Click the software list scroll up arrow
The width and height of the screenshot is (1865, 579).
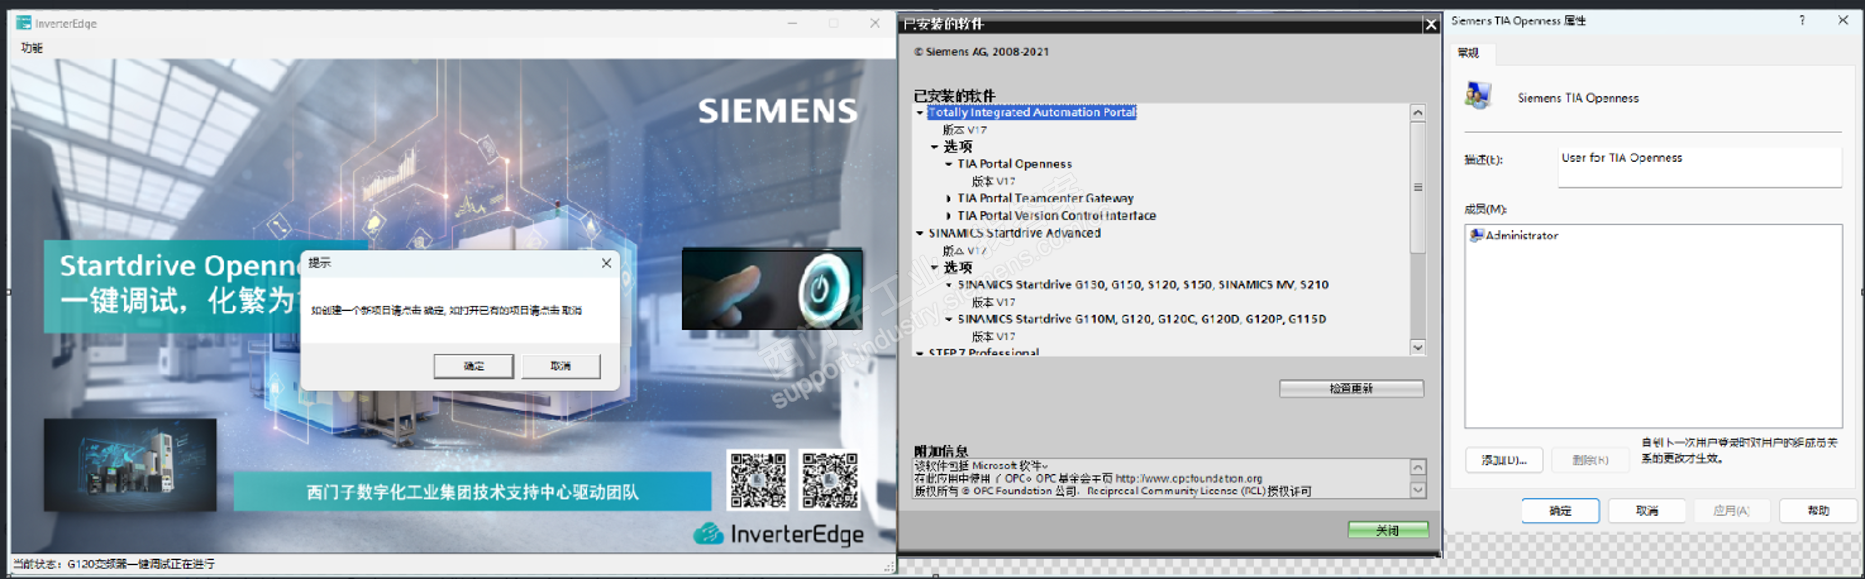click(x=1418, y=113)
